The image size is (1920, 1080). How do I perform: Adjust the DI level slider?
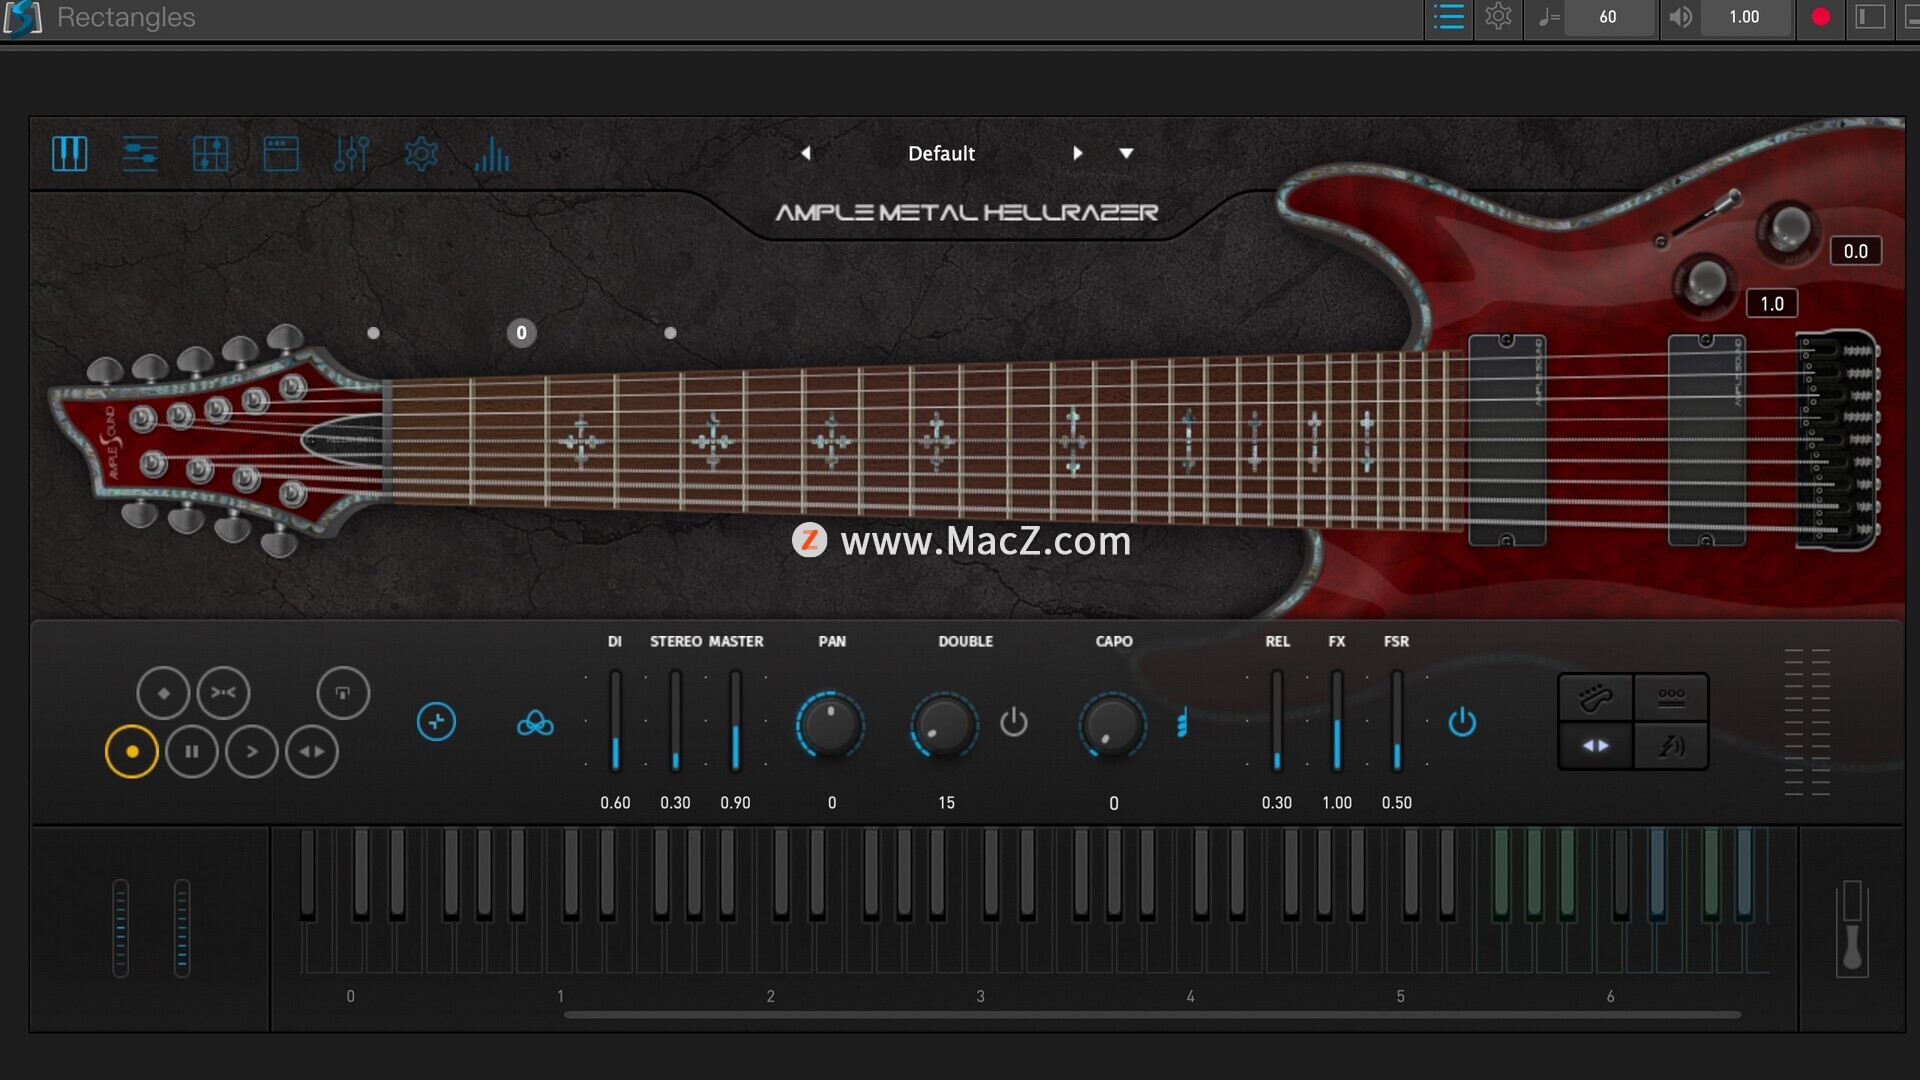(x=615, y=720)
